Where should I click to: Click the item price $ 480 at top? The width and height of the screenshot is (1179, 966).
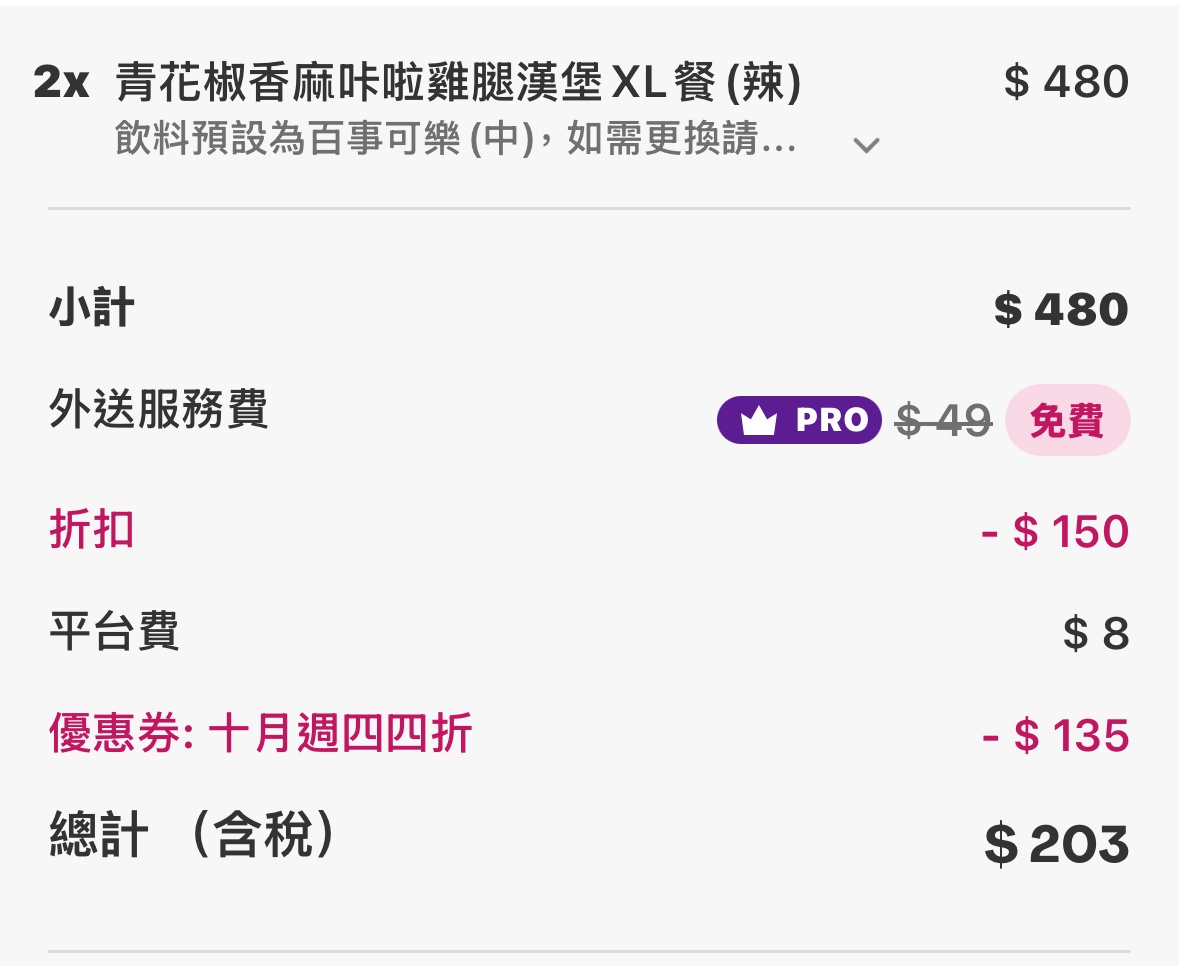coord(1065,82)
